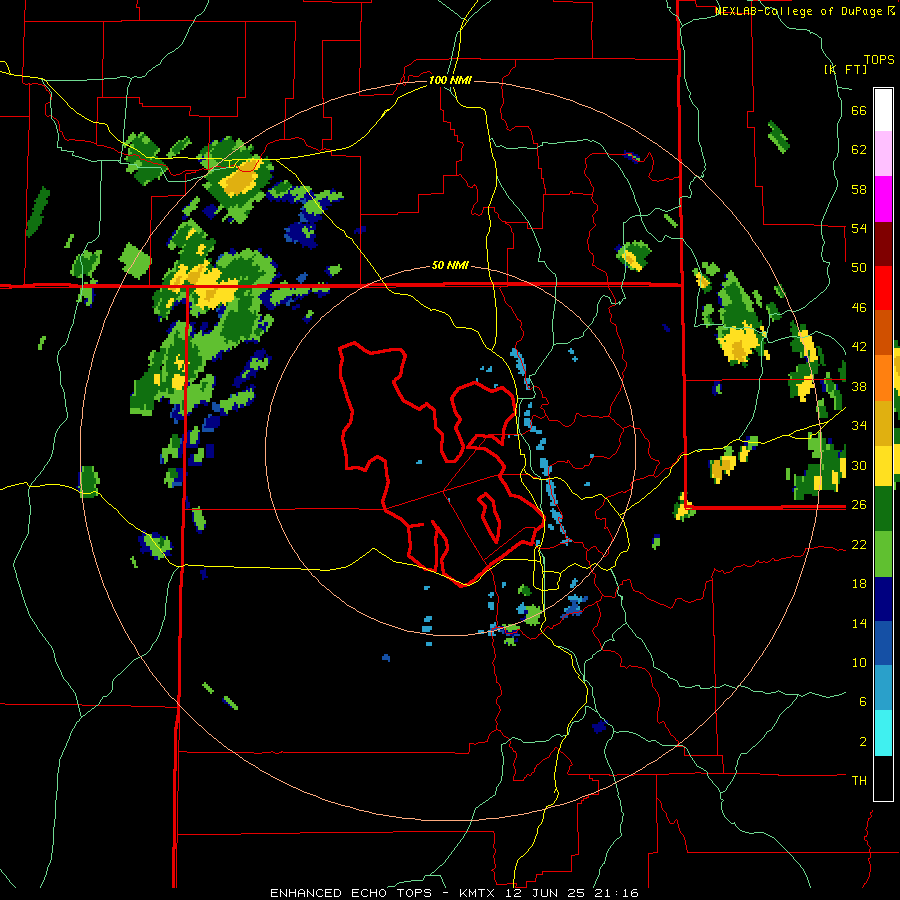Click the dark green 30 kft legend swatch
900x900 pixels.
coord(883,509)
